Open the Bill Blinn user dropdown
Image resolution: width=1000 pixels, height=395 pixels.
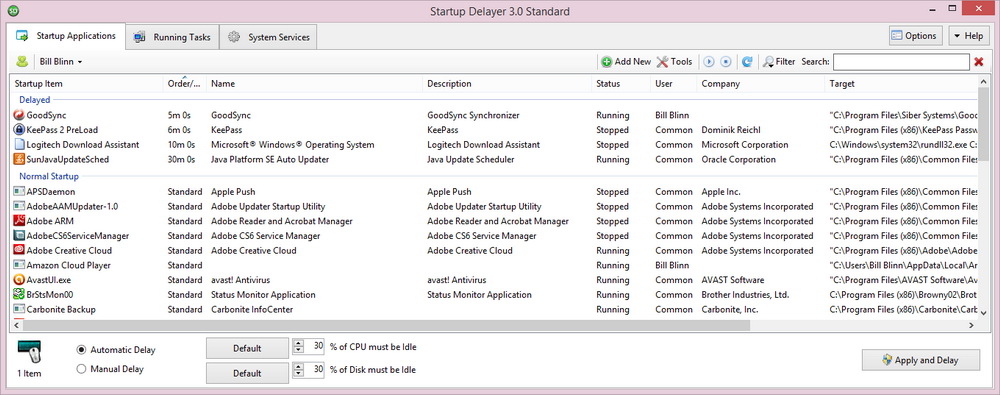[x=61, y=62]
